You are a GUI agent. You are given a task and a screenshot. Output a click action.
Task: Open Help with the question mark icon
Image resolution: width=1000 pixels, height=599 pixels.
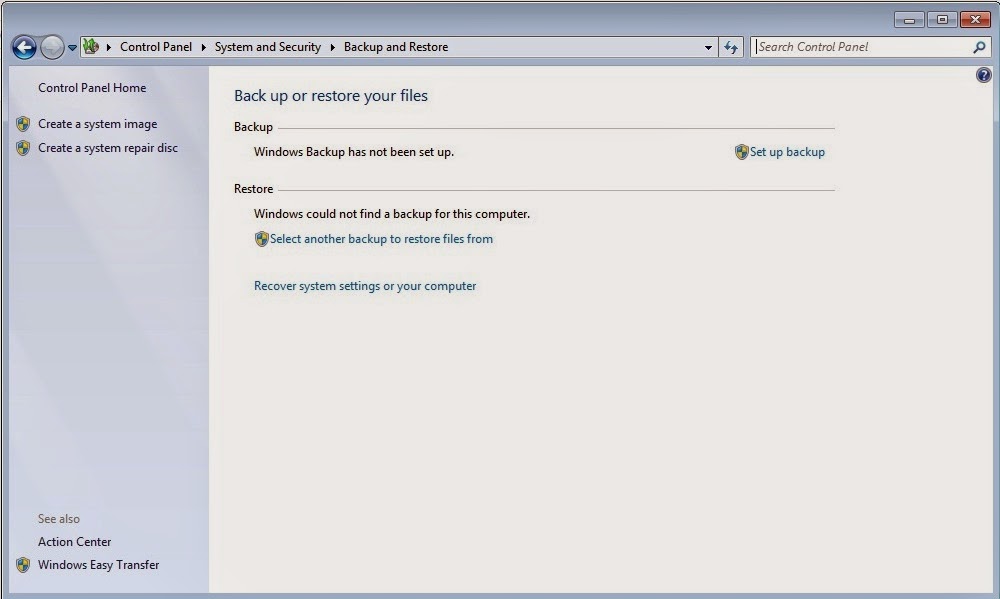coord(983,75)
